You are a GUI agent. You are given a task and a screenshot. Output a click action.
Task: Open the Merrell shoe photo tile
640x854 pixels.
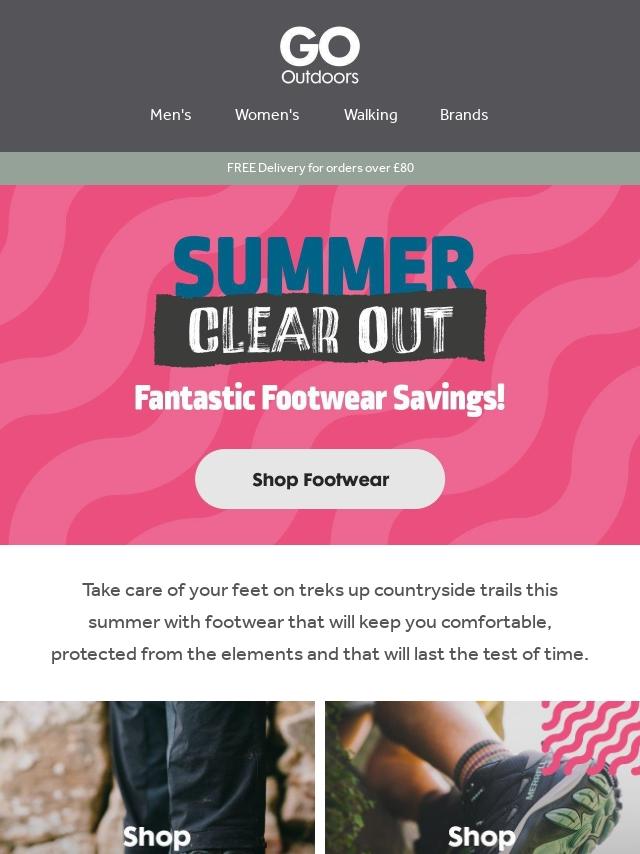tap(483, 777)
